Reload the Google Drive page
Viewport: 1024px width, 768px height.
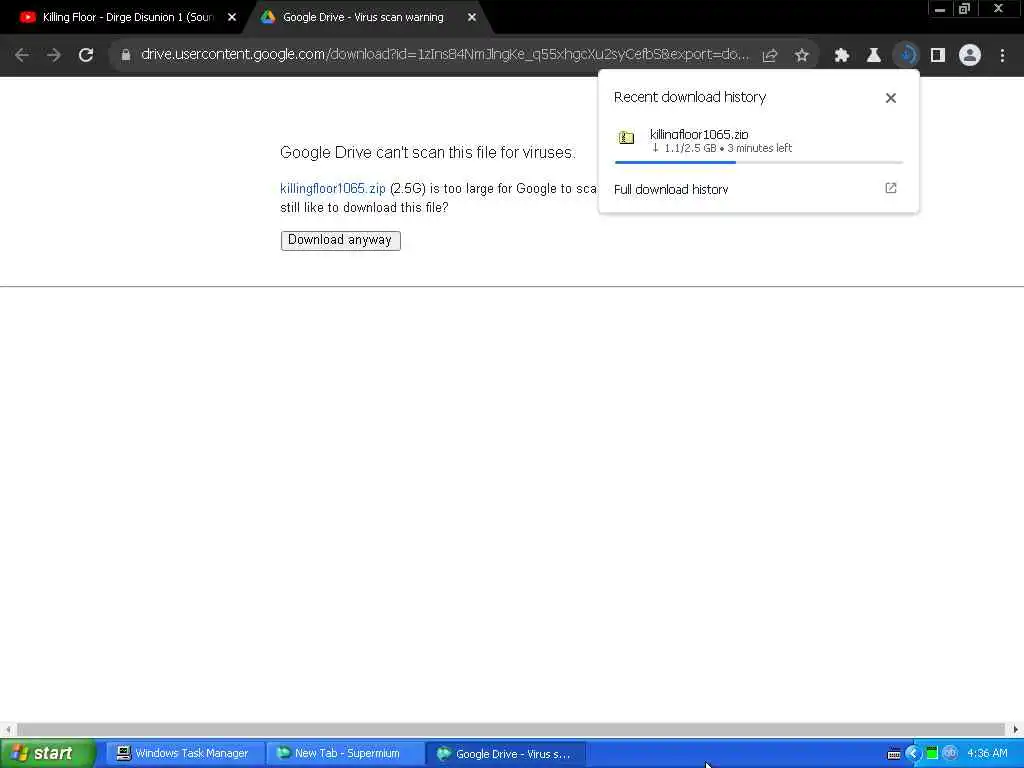tap(86, 55)
